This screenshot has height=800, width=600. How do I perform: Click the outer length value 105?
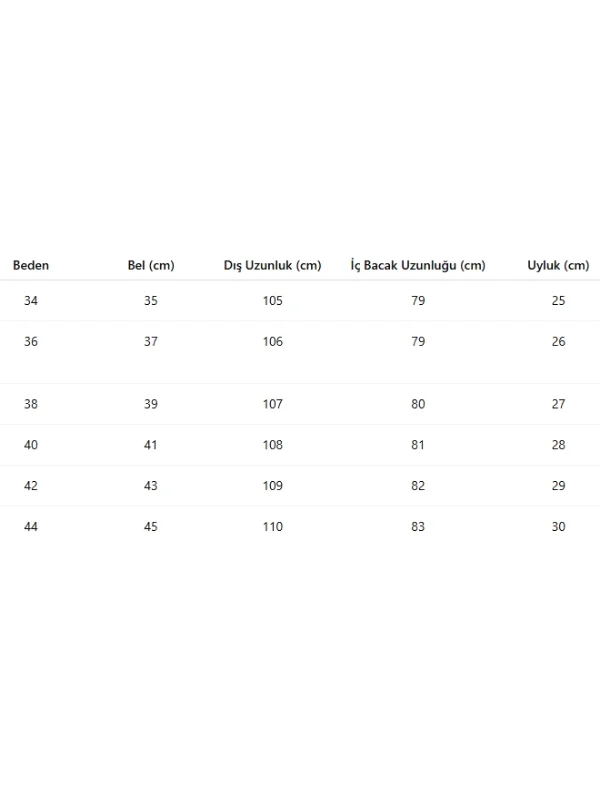tap(273, 300)
